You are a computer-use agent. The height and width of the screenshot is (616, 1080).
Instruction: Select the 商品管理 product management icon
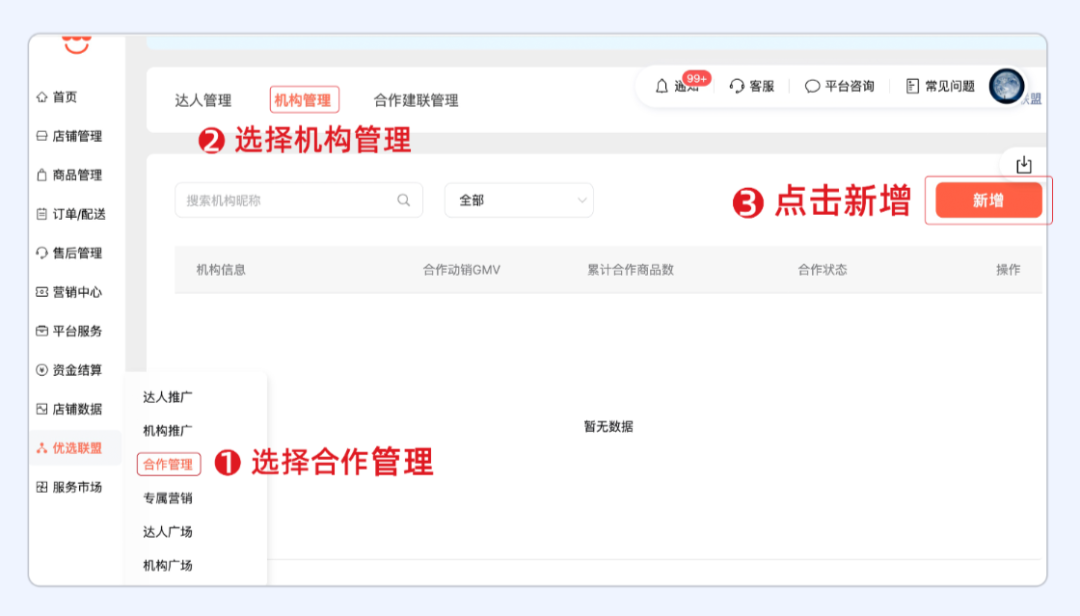[40, 175]
